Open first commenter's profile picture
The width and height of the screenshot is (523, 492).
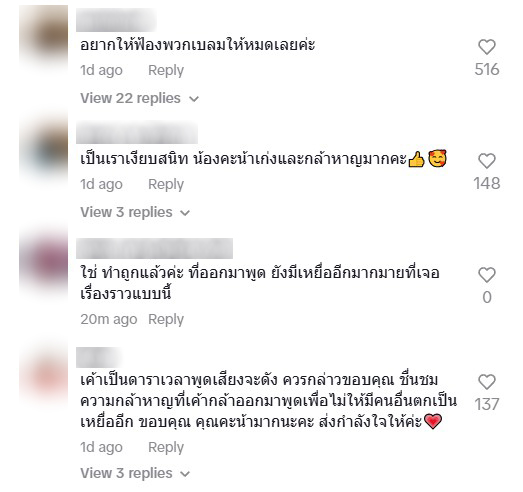click(x=44, y=34)
